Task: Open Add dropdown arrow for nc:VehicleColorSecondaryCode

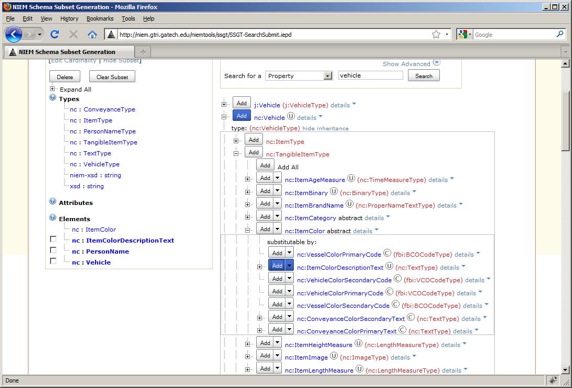Action: 289,278
